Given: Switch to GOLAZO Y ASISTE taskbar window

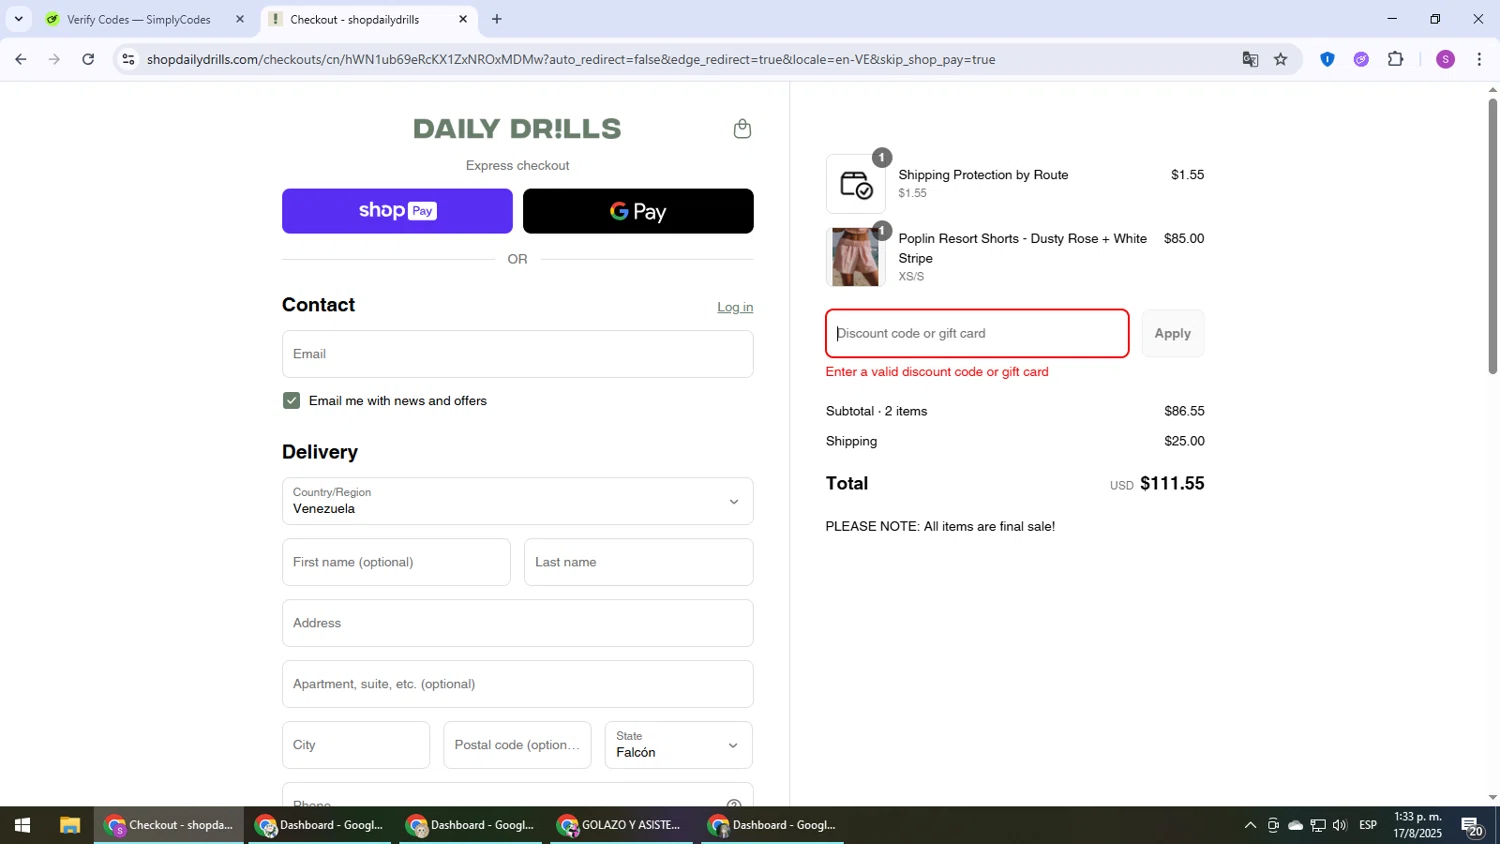Looking at the screenshot, I should pos(621,826).
